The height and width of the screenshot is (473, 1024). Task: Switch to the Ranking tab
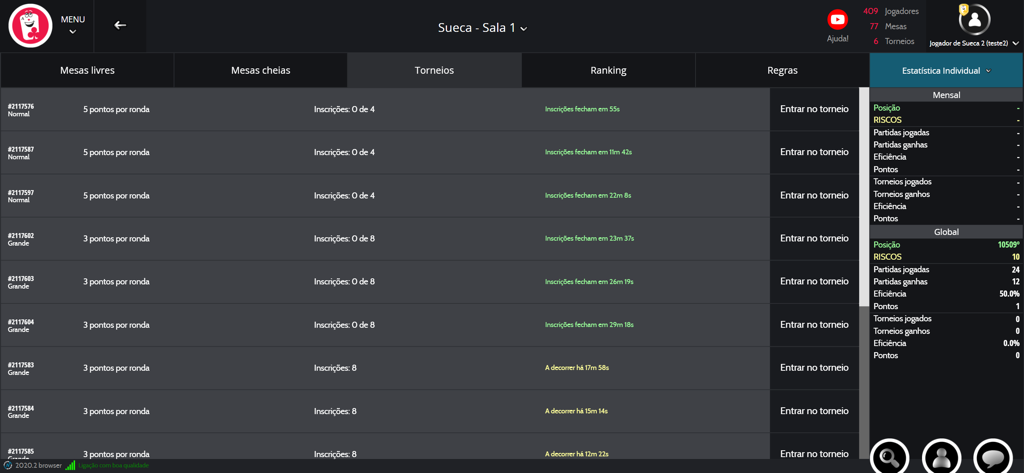608,71
